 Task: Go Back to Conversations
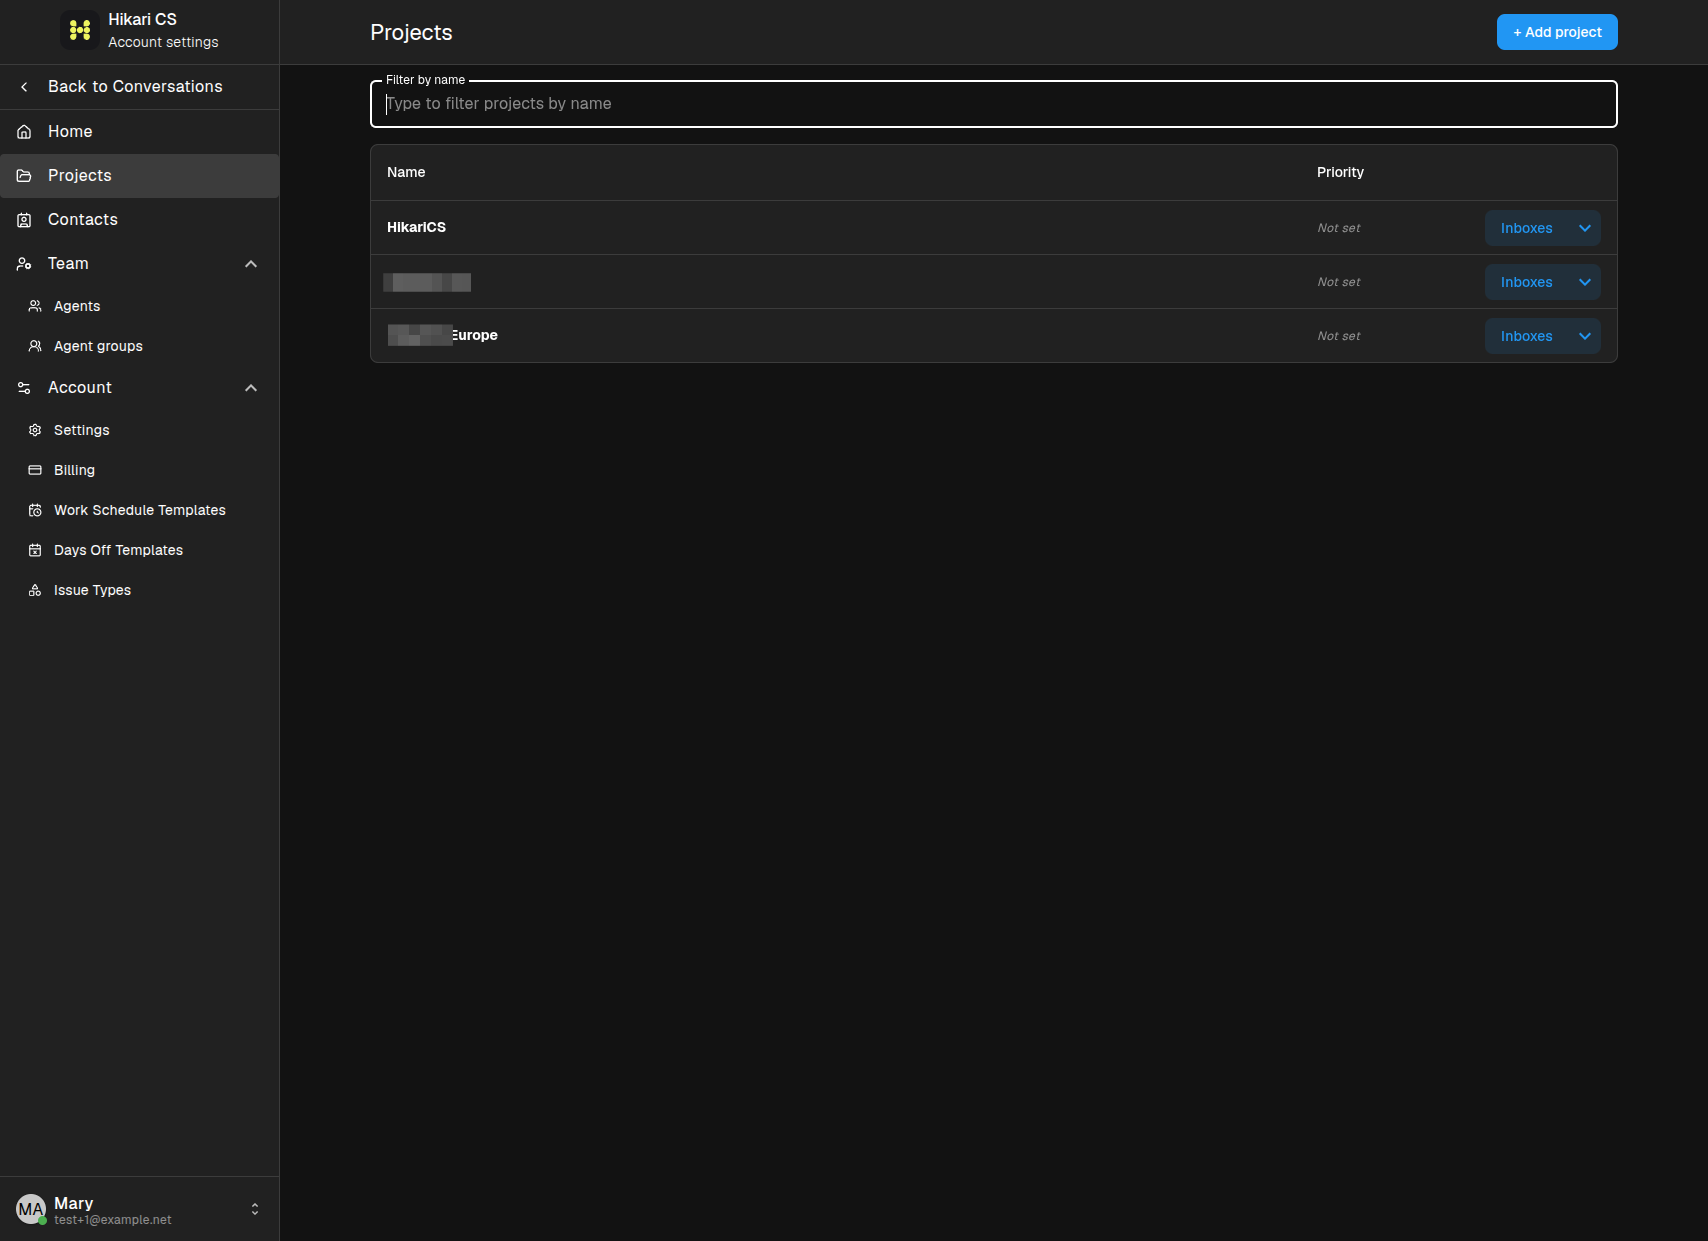[x=140, y=87]
